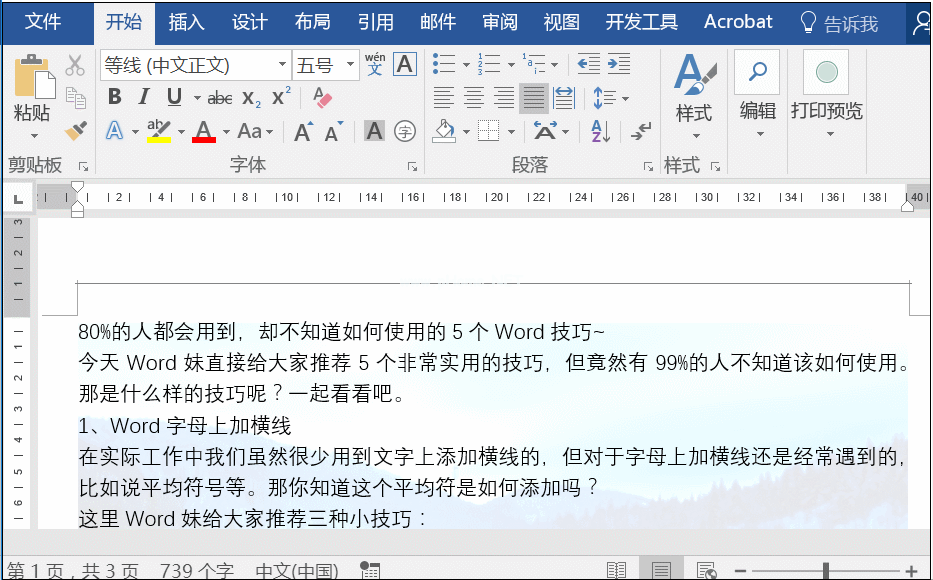The height and width of the screenshot is (580, 933).
Task: Open 段落 paragraph dialog launcher
Action: [x=648, y=167]
